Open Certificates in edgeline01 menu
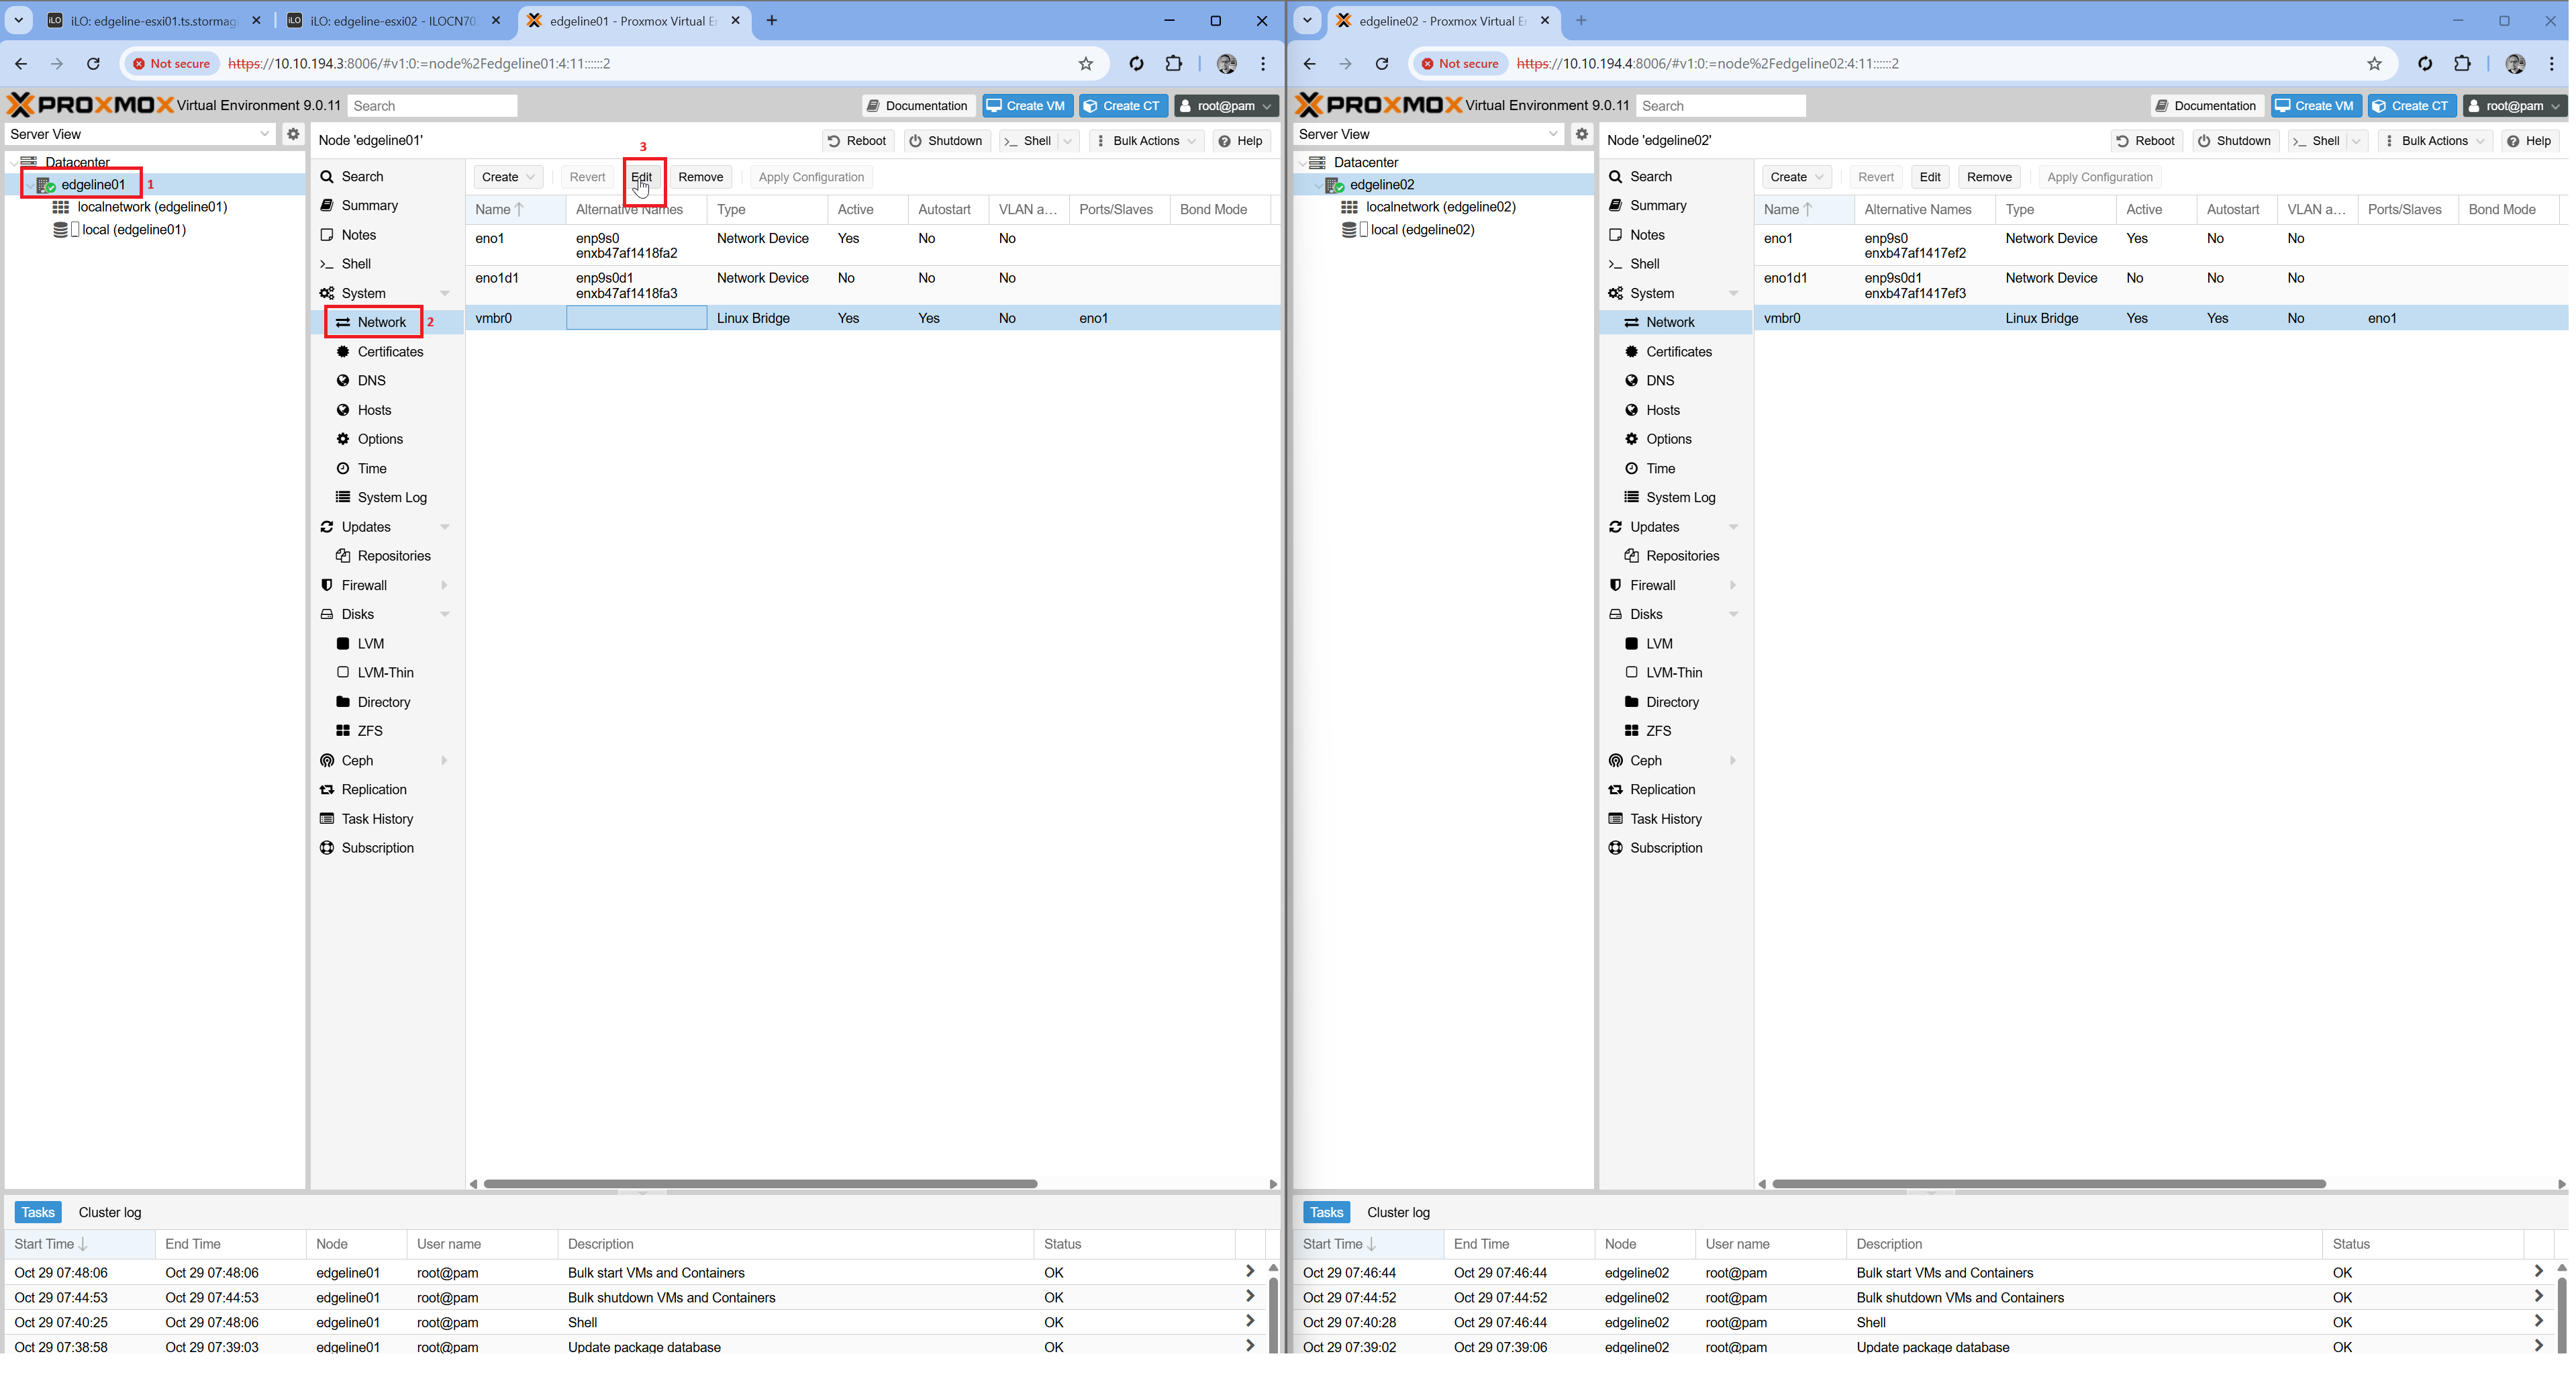 pos(390,352)
